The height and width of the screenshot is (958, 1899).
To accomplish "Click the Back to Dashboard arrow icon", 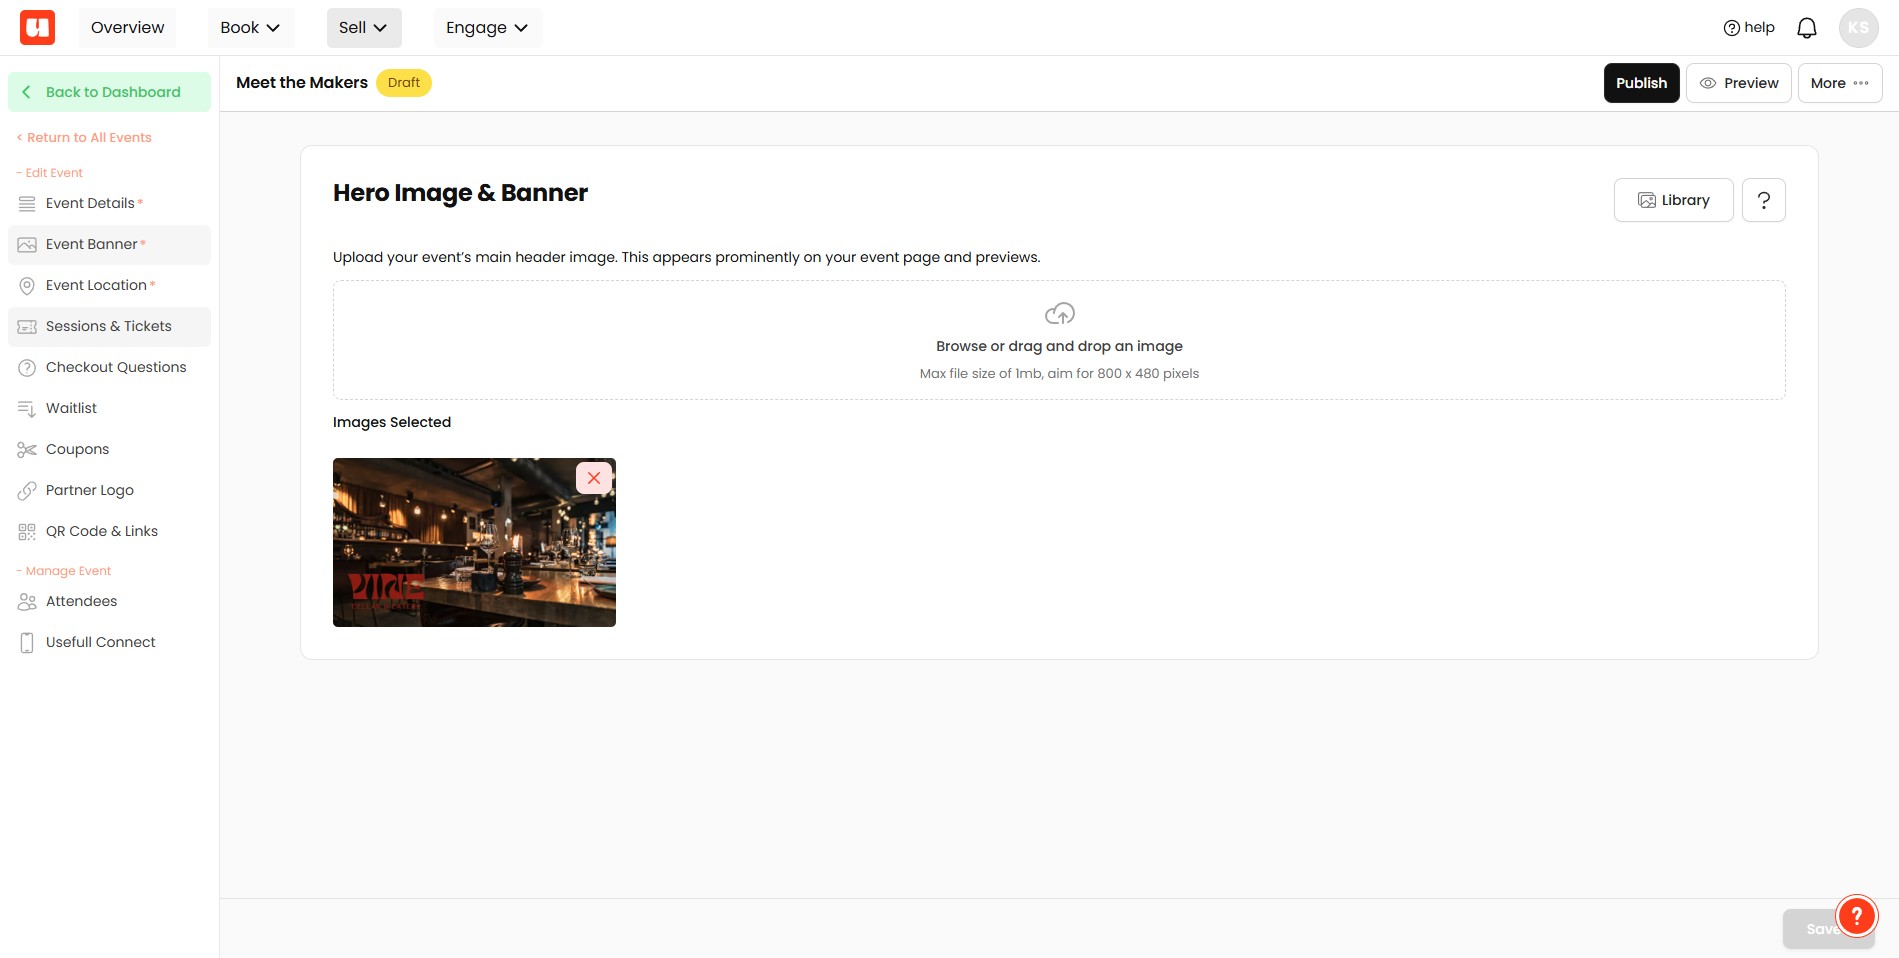I will coord(27,92).
